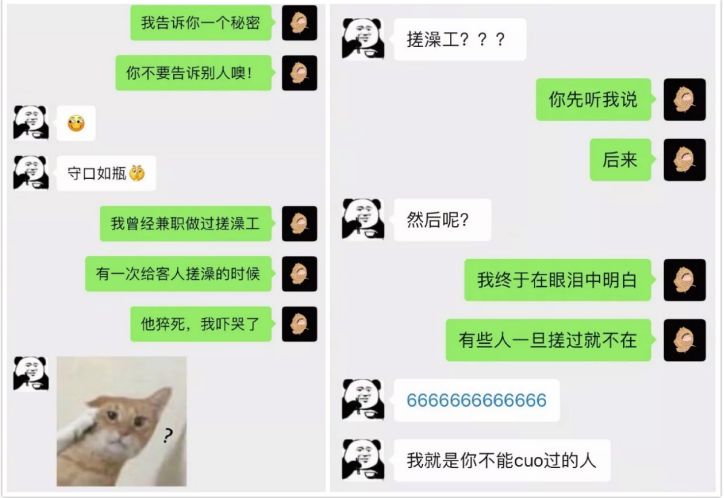Click the panda avatar beside 6666666666666
This screenshot has height=498, width=724.
[x=363, y=400]
